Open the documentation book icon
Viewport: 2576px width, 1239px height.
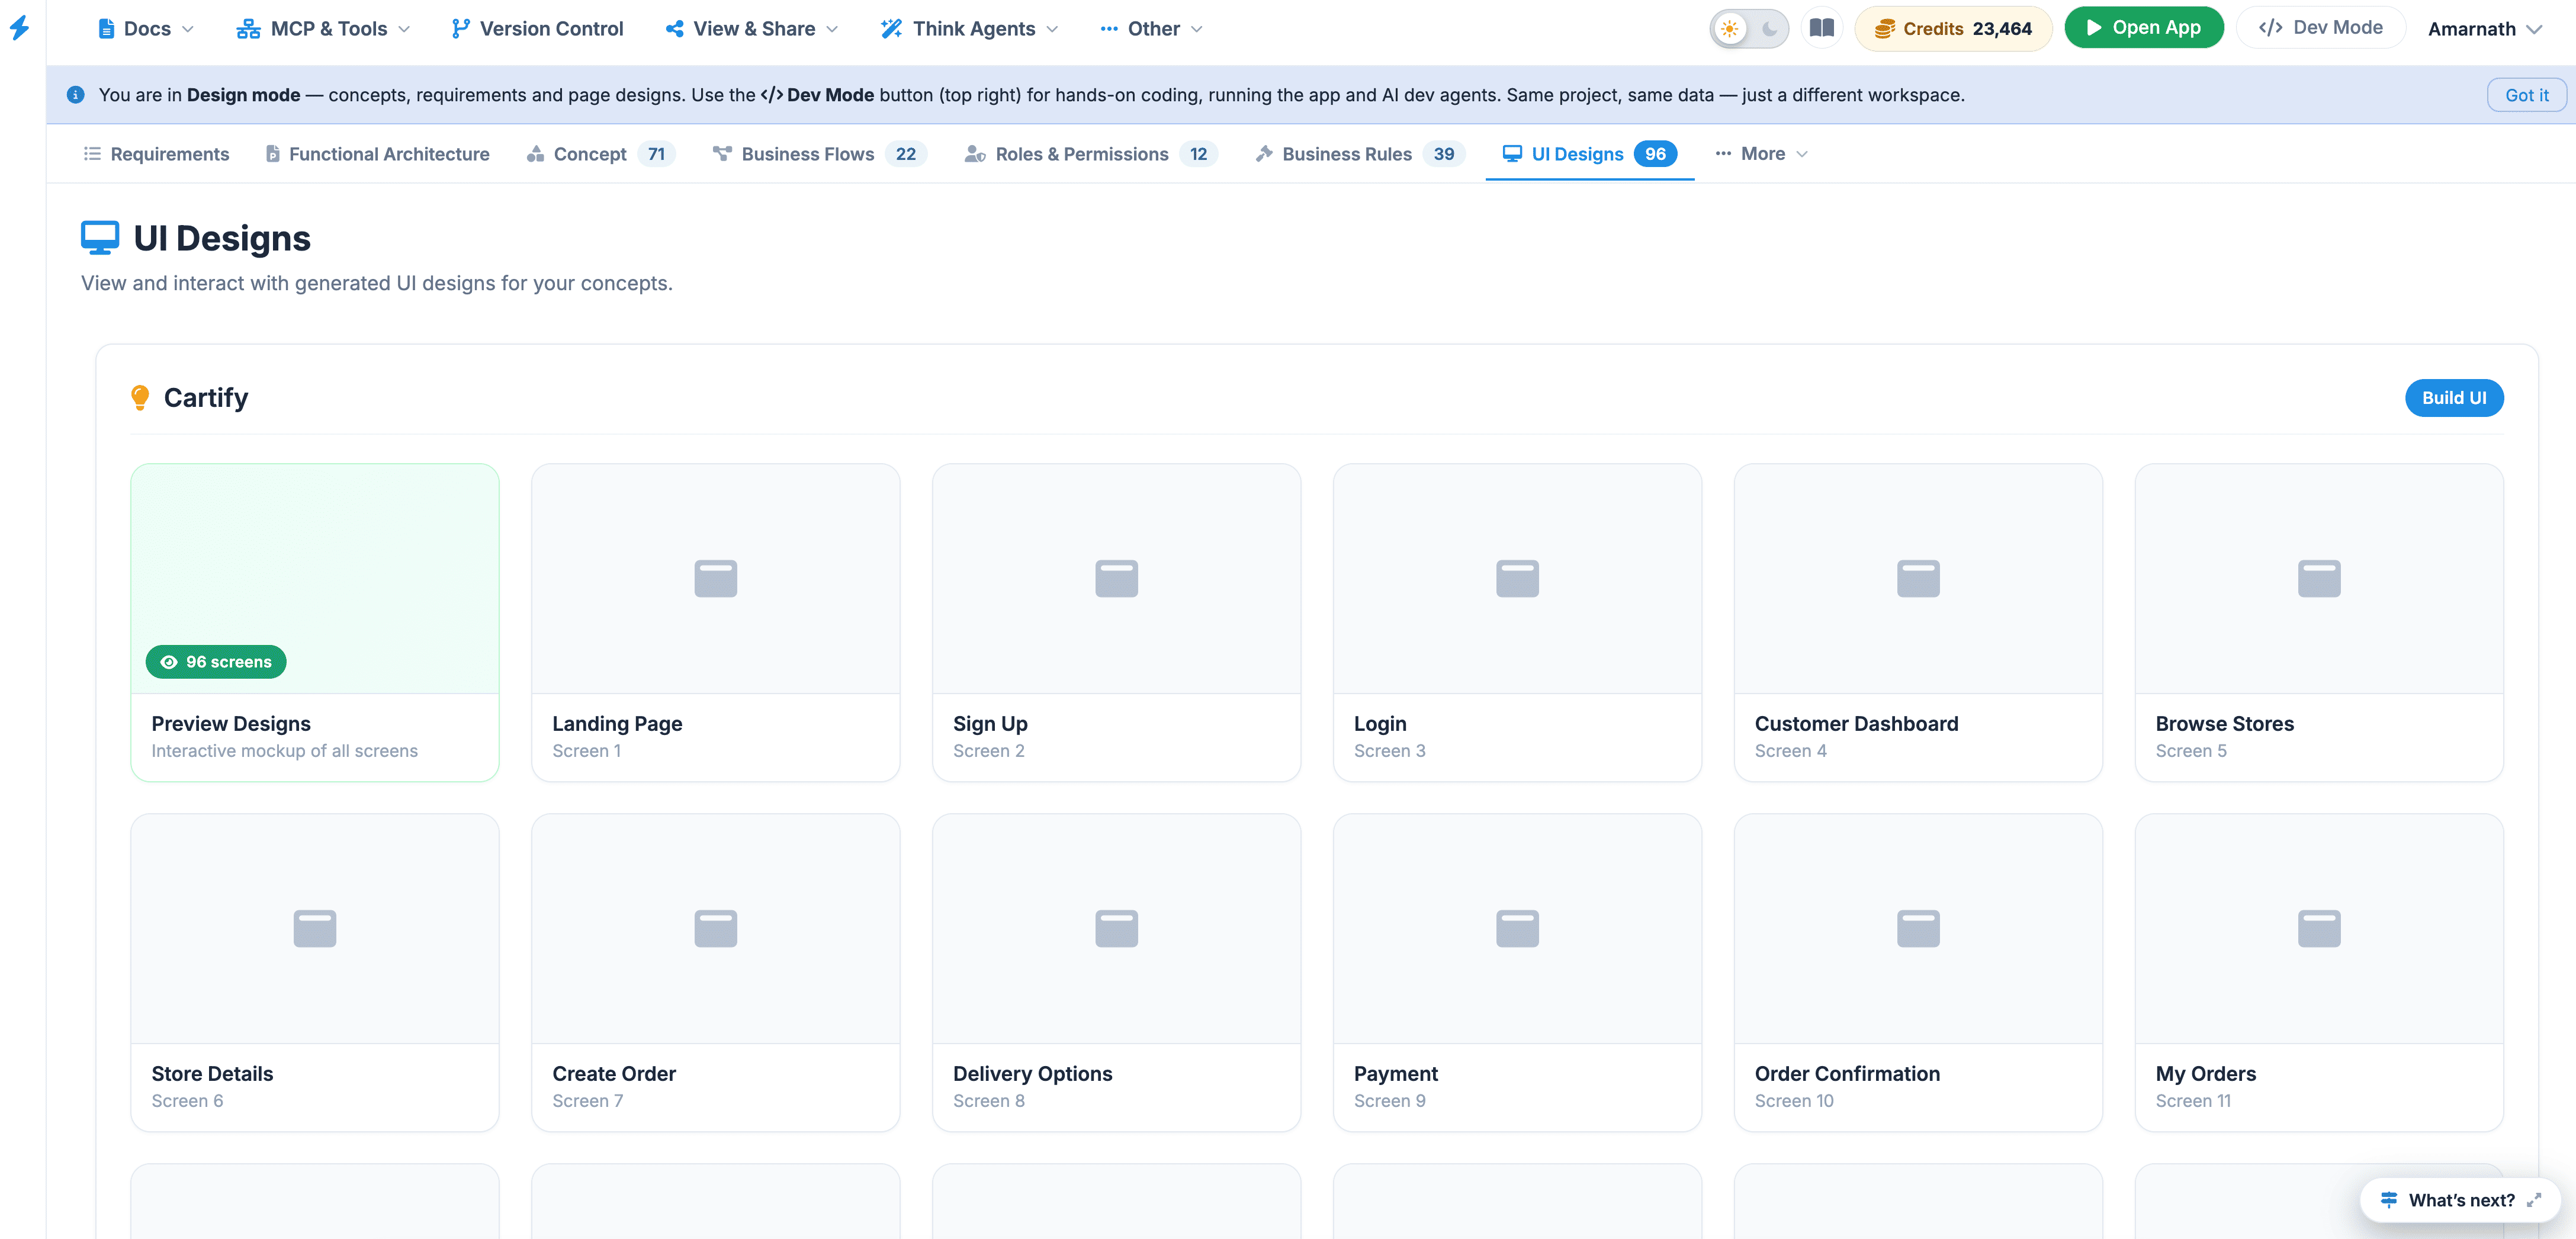[1821, 28]
